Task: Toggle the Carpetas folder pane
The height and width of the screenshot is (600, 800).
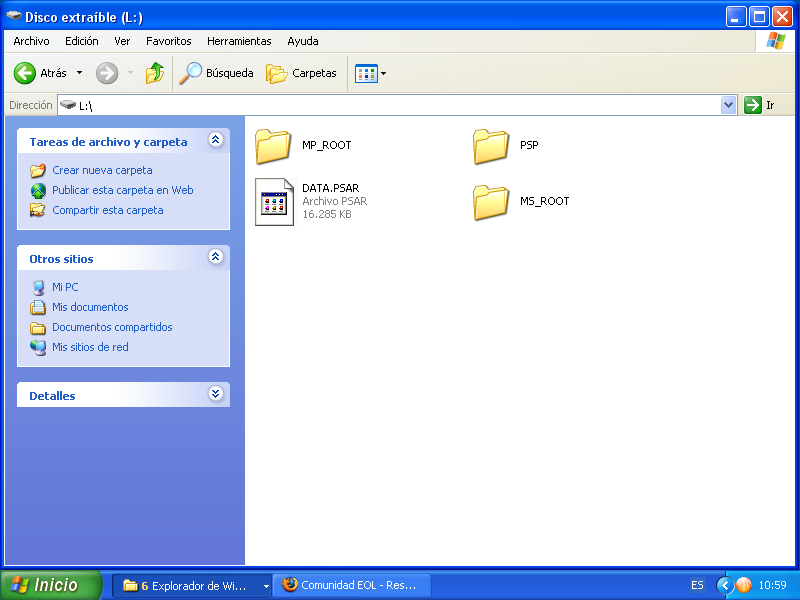Action: (x=301, y=73)
